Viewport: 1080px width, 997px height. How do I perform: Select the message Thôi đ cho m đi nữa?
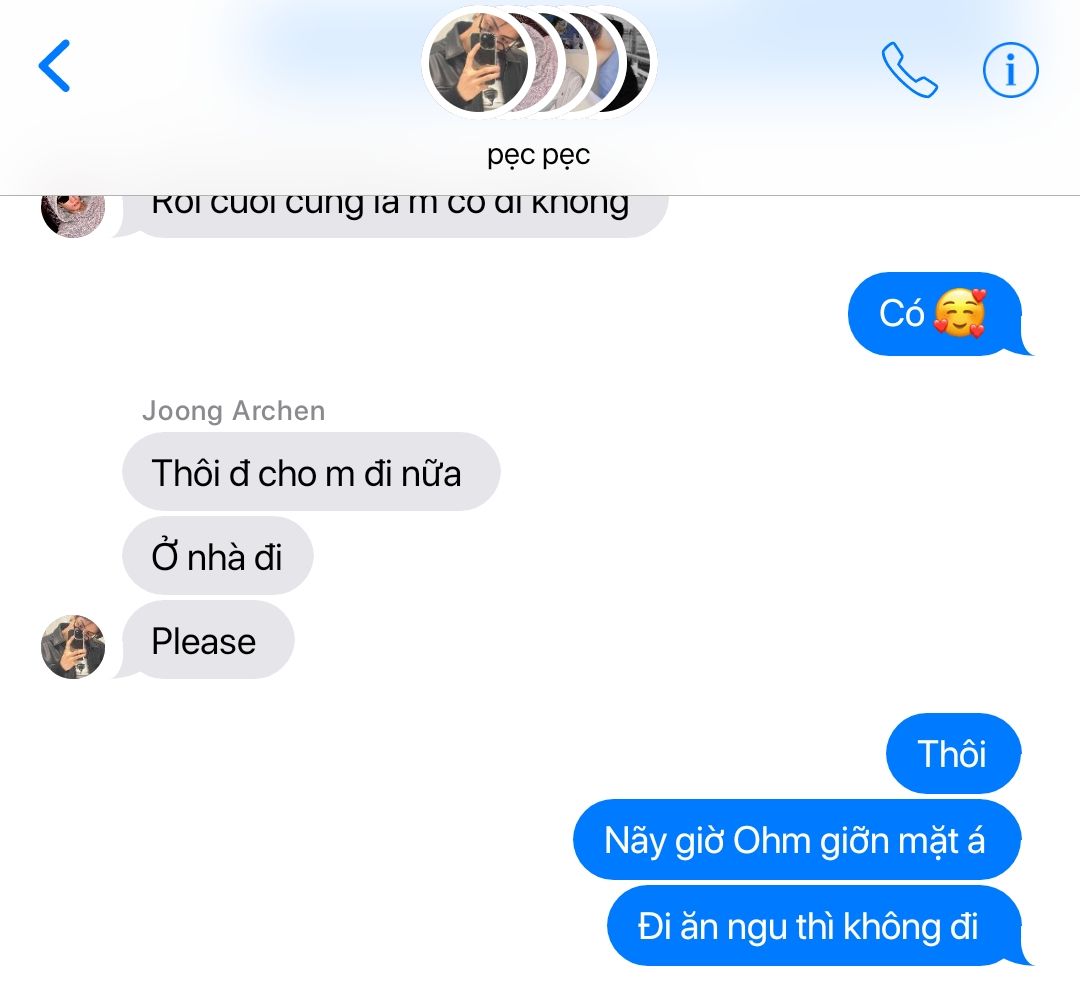point(311,472)
